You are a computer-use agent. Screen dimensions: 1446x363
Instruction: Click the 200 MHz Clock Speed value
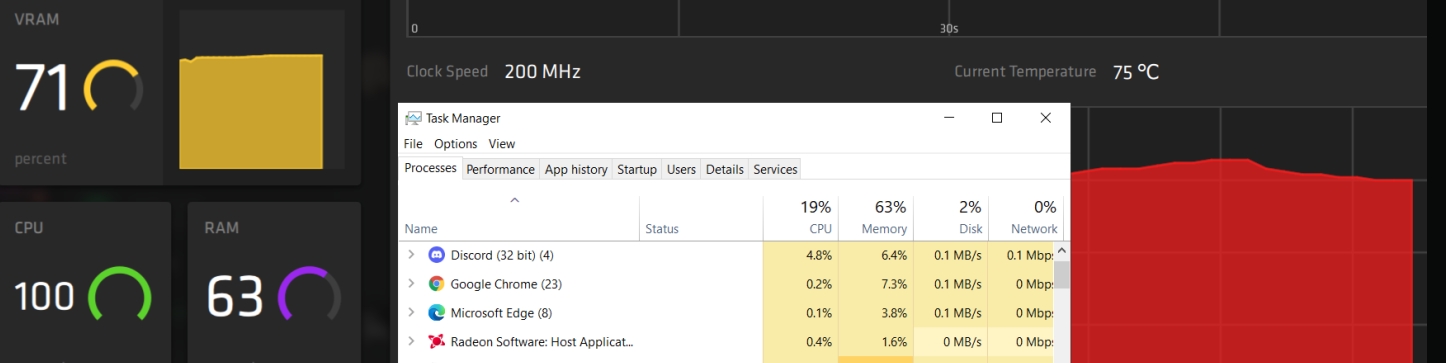(x=542, y=72)
